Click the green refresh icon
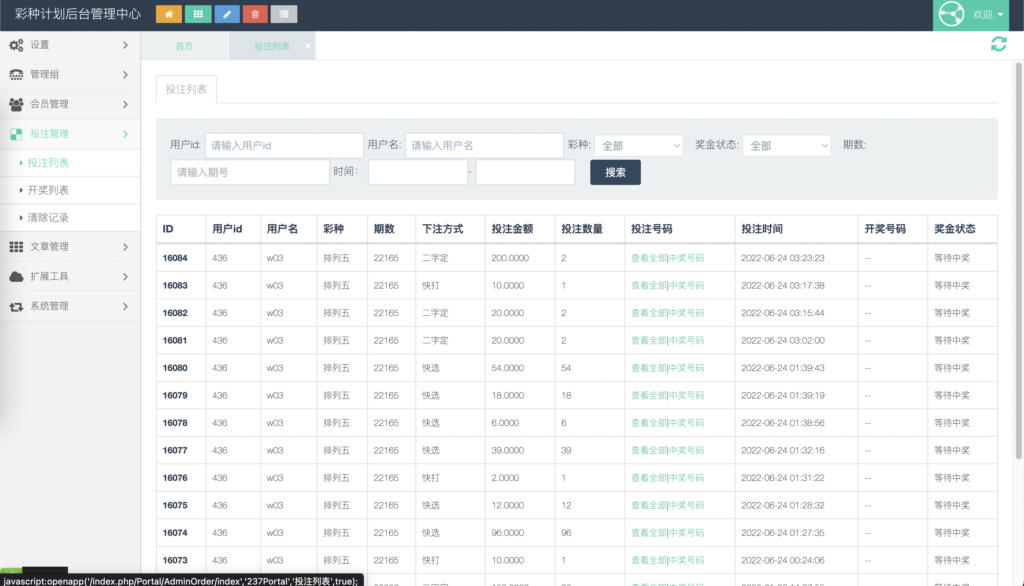This screenshot has height=586, width=1024. tap(998, 44)
